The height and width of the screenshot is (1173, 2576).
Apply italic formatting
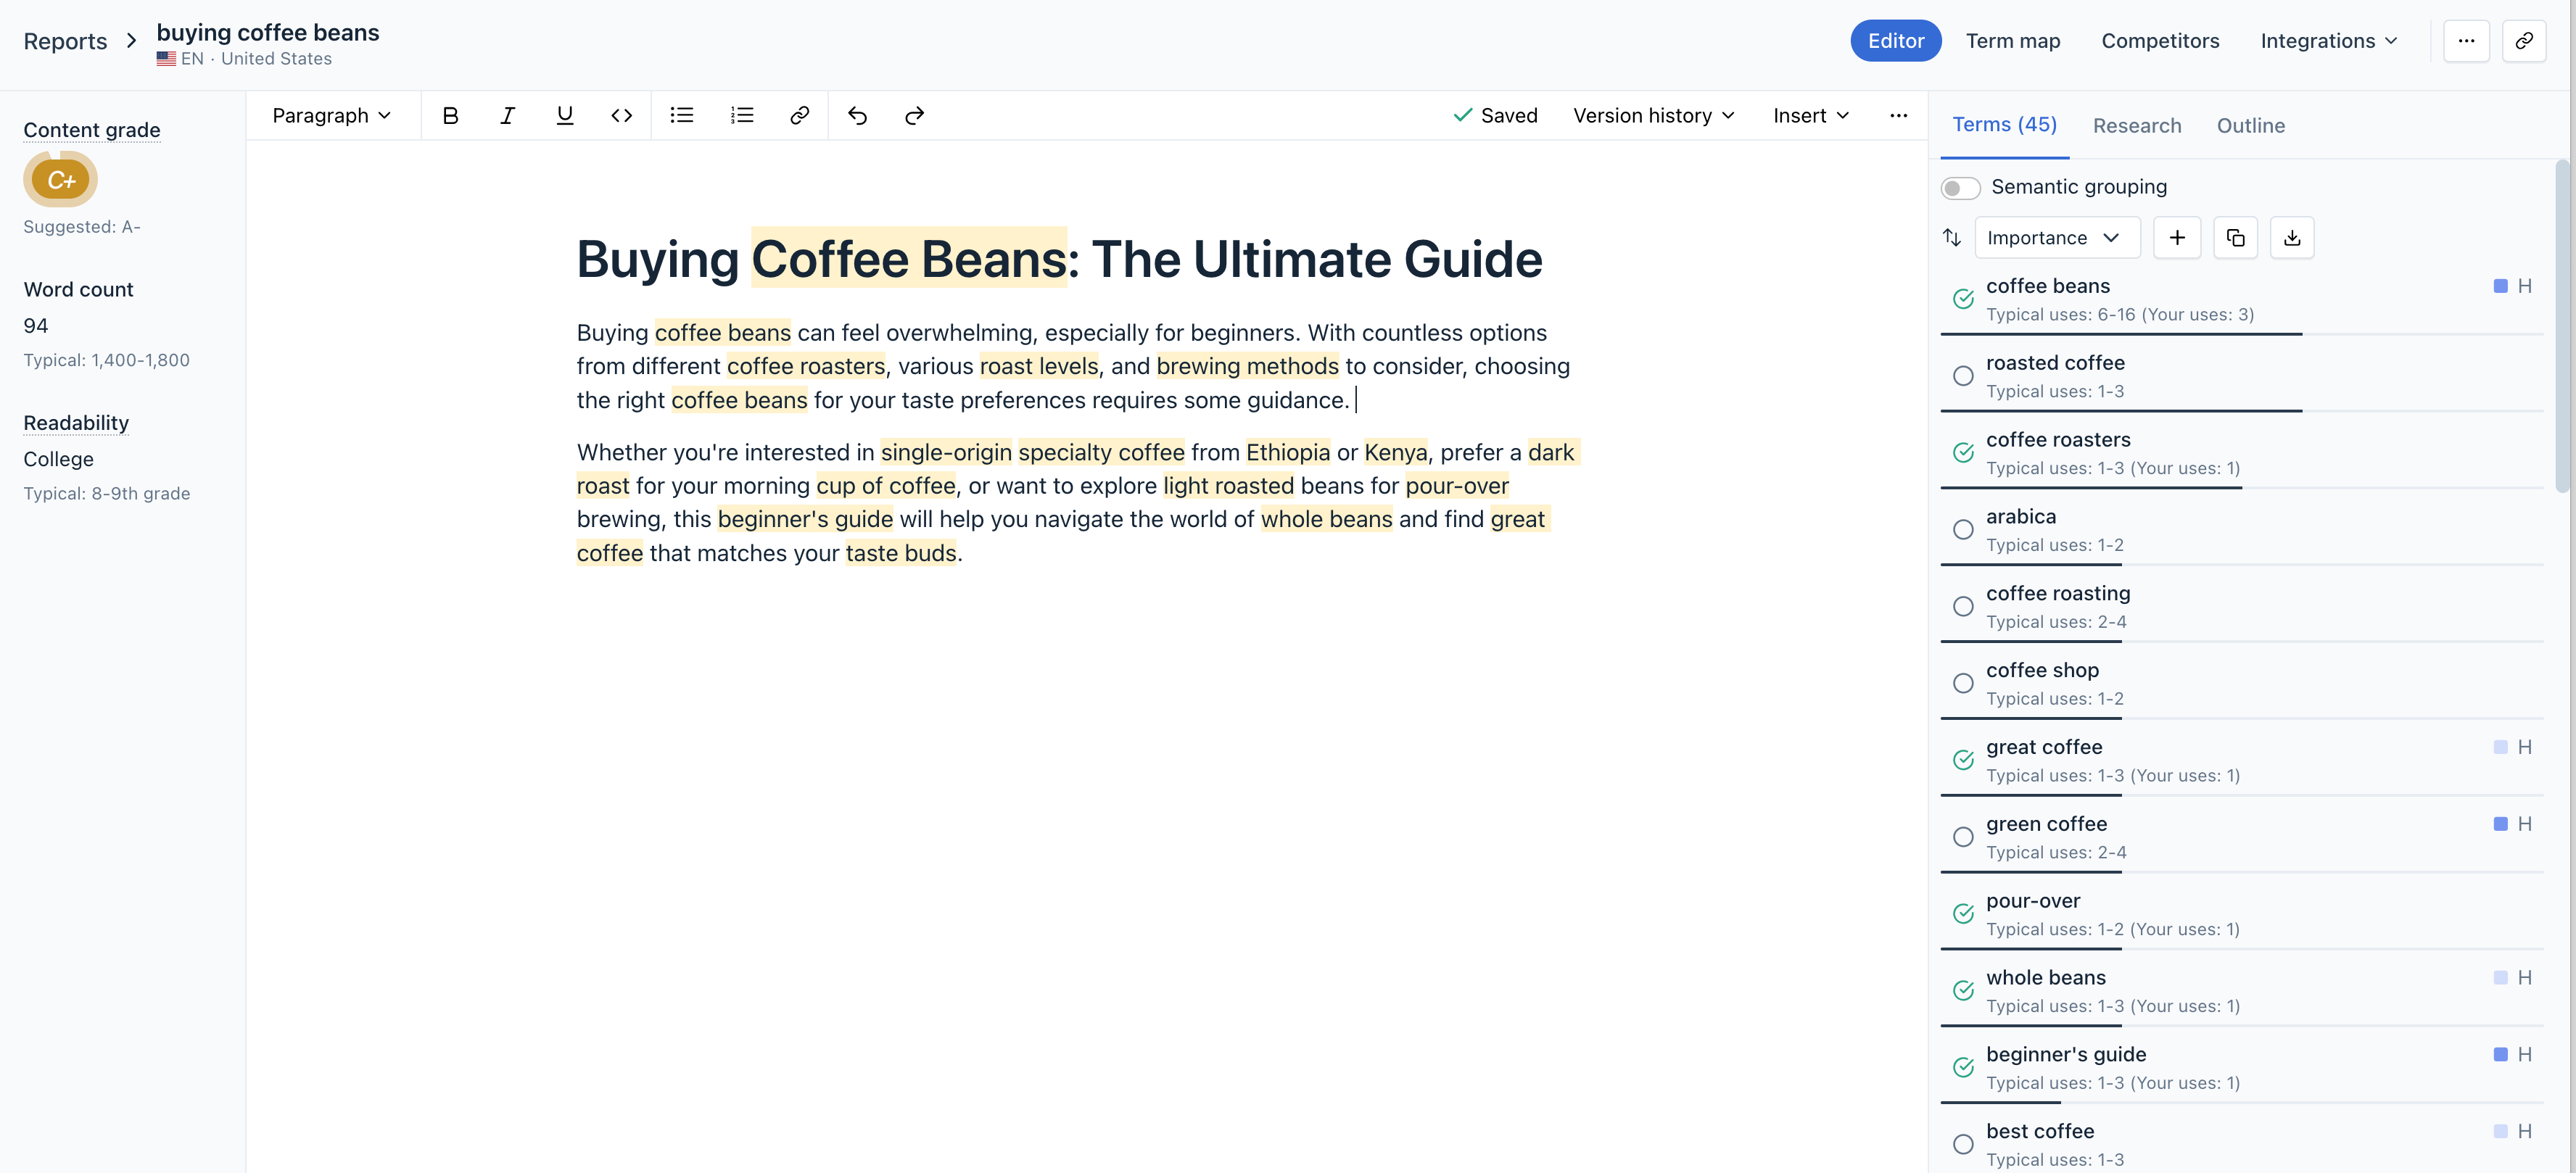coord(507,116)
